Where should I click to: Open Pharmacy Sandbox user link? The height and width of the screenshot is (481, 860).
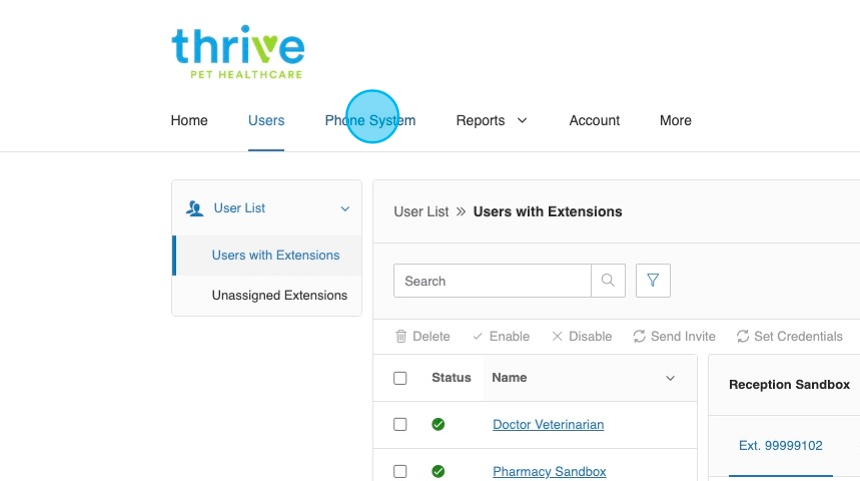tap(549, 471)
